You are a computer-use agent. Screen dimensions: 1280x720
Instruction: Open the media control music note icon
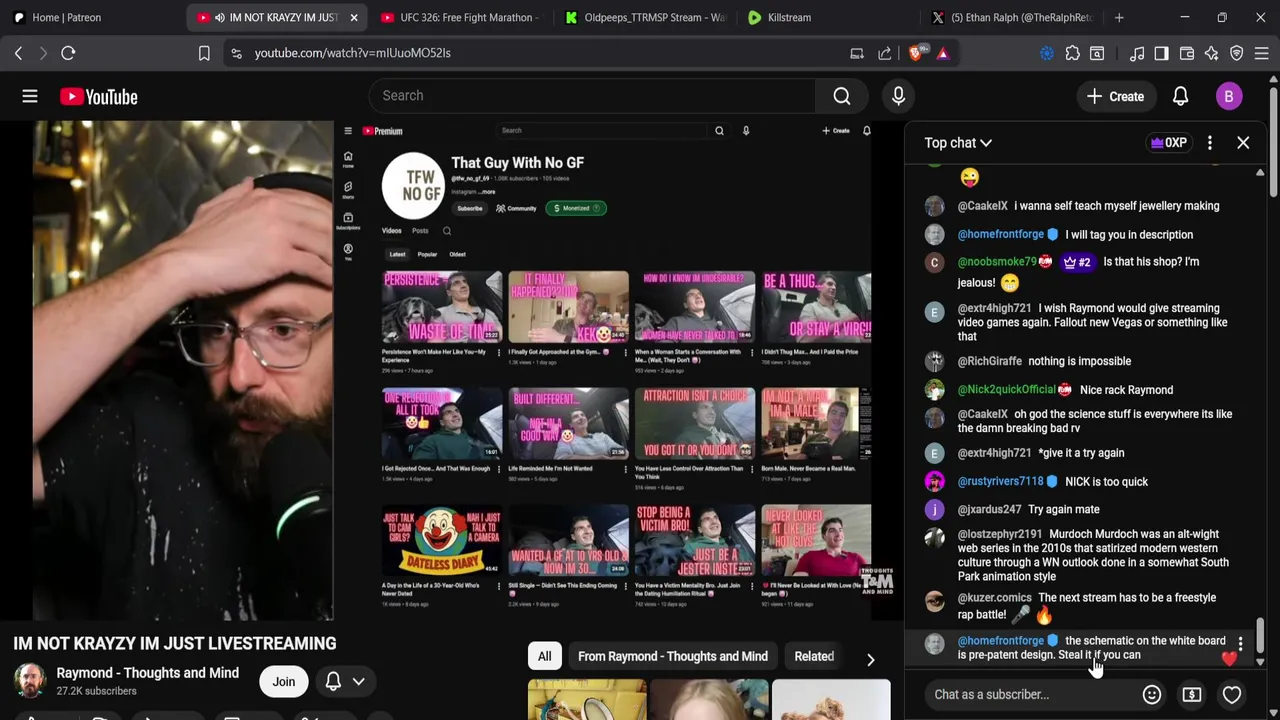pos(1137,53)
